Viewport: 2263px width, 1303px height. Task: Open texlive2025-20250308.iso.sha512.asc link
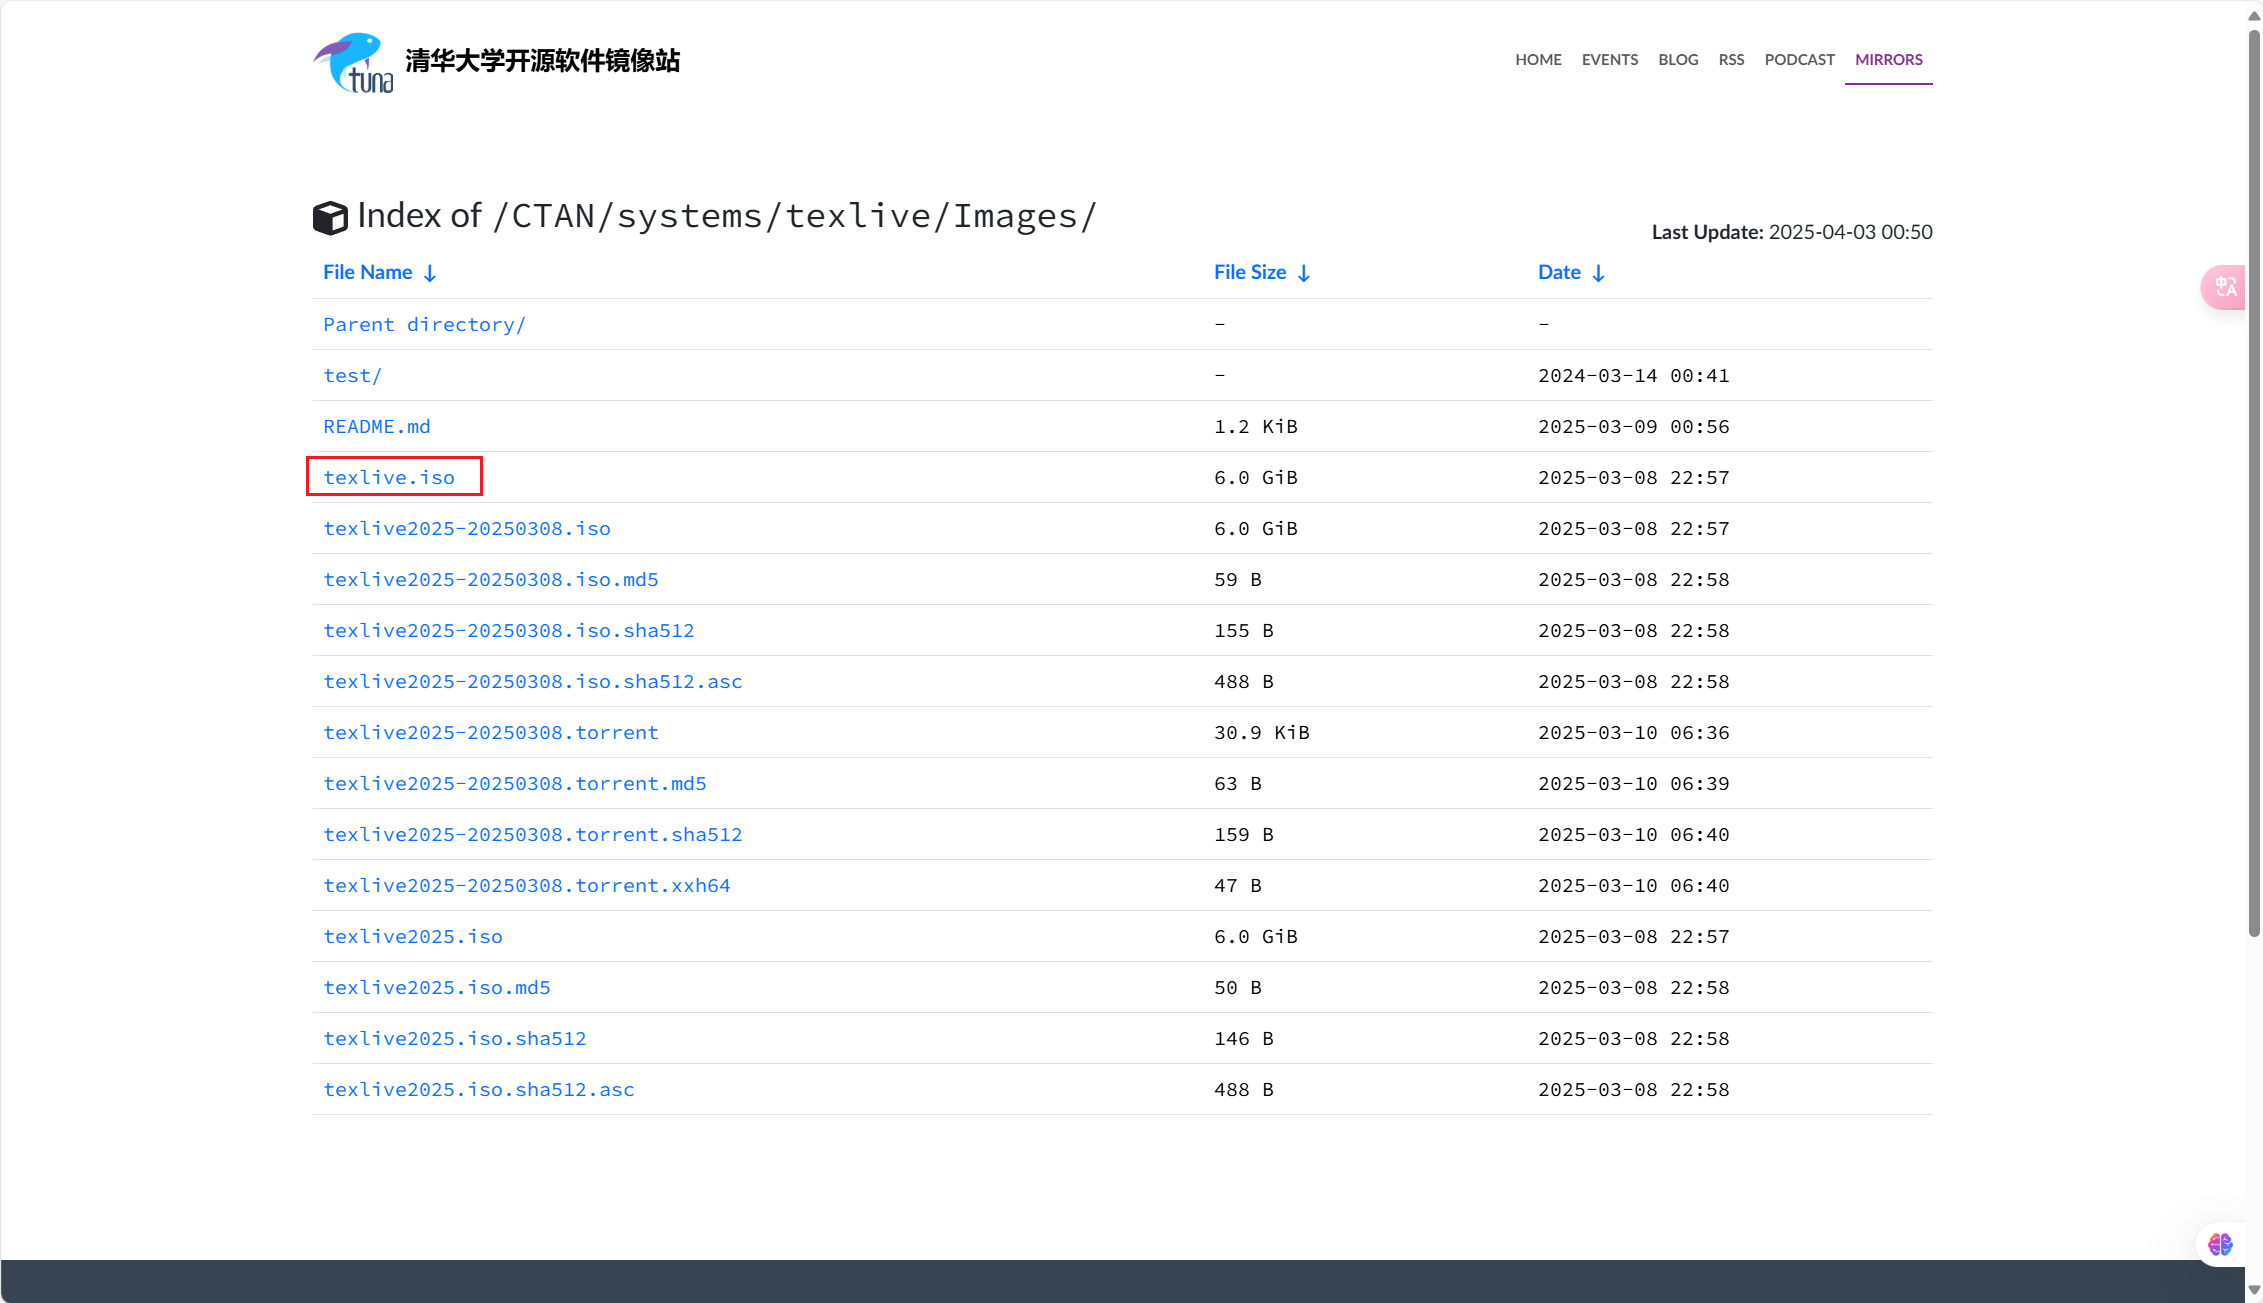pos(532,681)
